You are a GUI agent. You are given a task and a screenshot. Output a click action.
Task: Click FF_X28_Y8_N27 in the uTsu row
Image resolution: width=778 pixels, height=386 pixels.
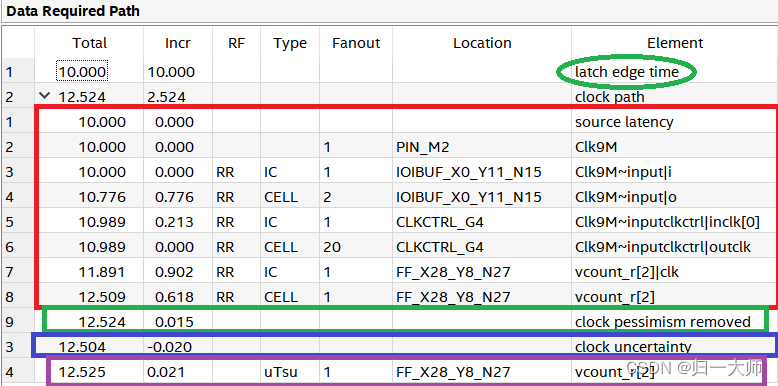pos(453,372)
